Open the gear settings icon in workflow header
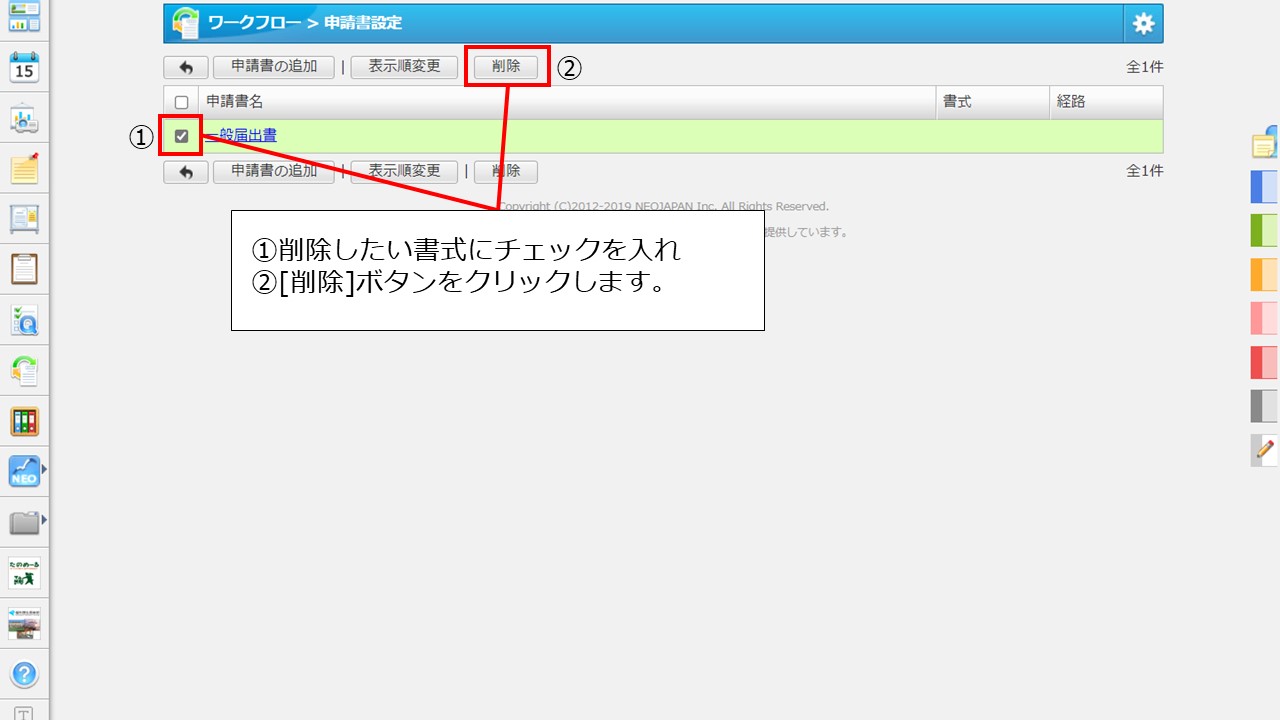The height and width of the screenshot is (720, 1280). point(1143,23)
